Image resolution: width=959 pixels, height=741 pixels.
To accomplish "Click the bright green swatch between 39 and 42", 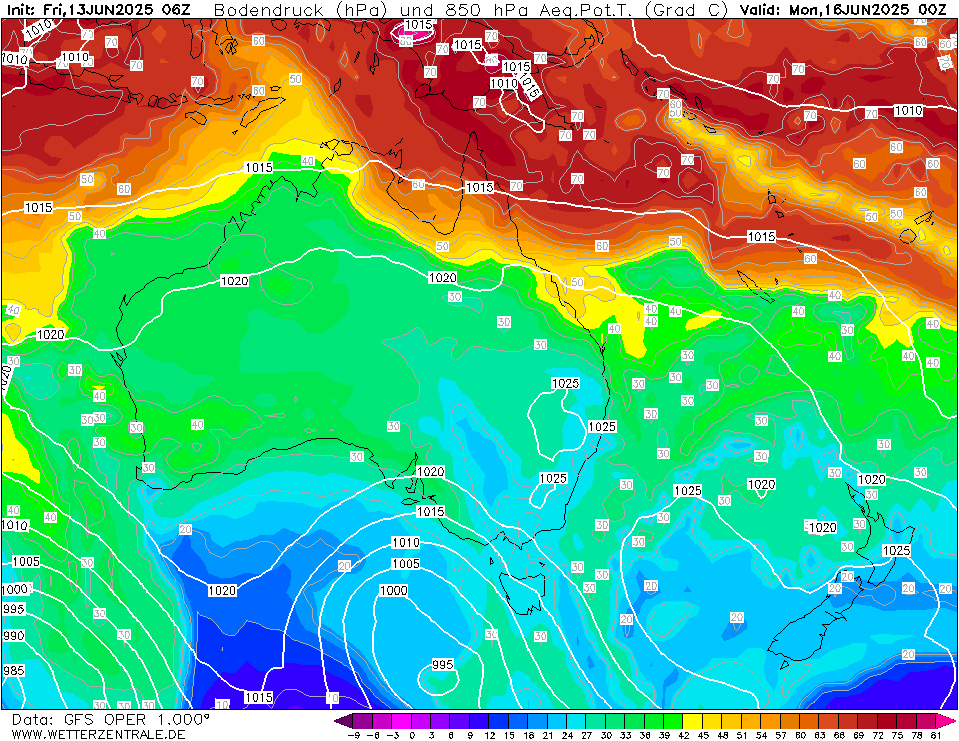I will tap(674, 721).
